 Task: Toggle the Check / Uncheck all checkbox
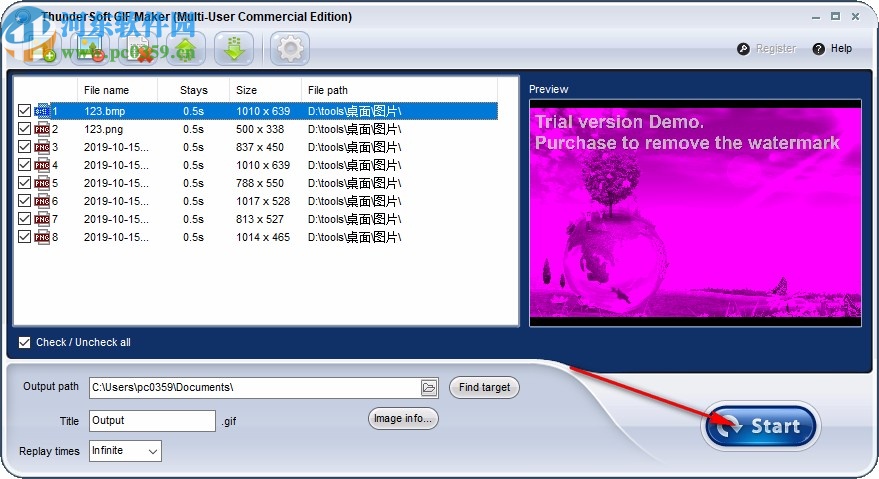click(x=24, y=342)
